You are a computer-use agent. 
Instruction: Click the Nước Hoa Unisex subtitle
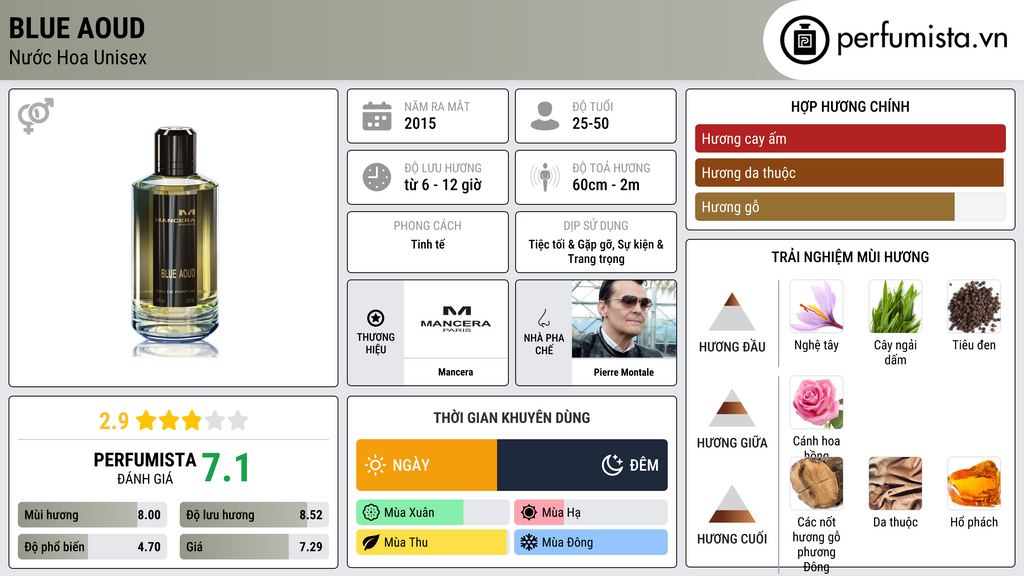point(78,57)
